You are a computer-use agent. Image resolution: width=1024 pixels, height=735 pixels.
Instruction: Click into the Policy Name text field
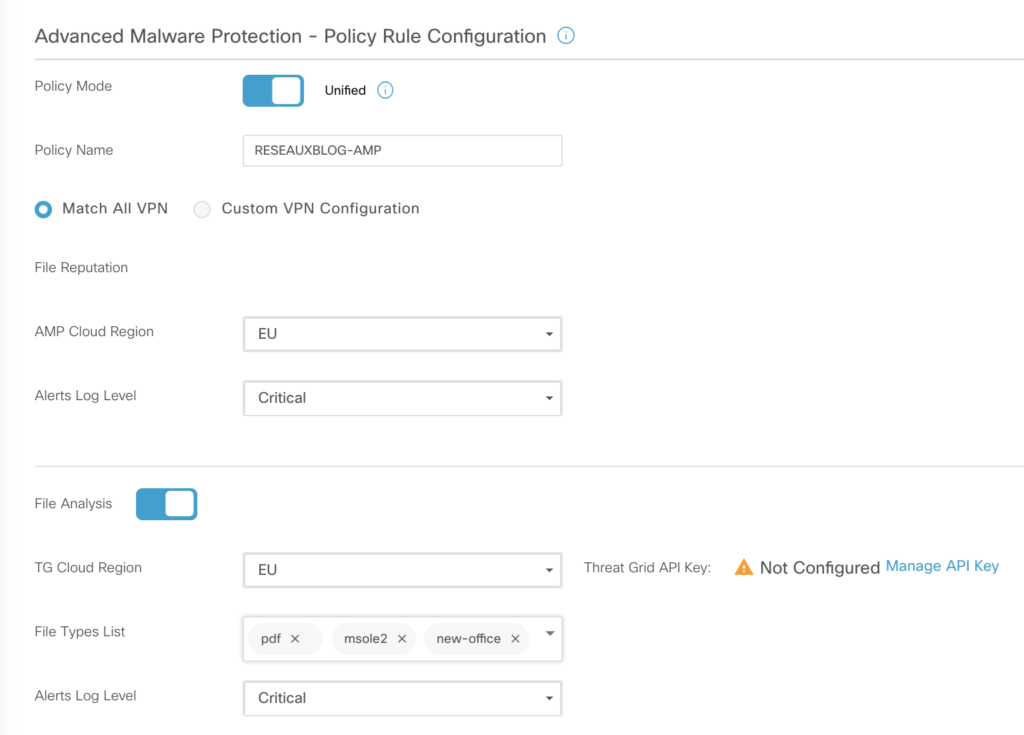[x=402, y=150]
